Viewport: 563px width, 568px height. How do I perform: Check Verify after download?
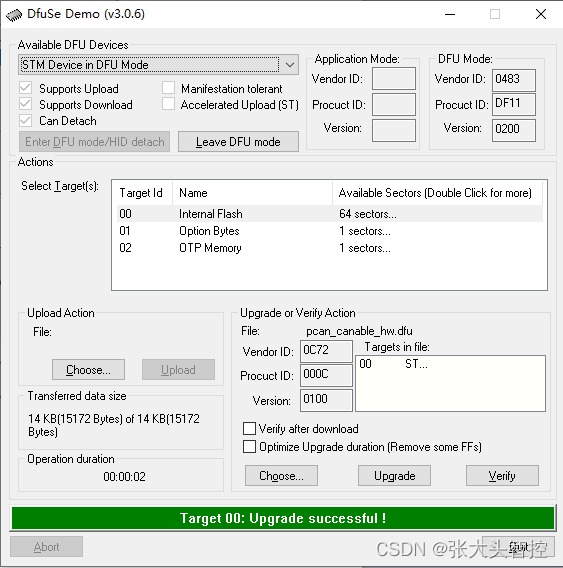click(249, 429)
